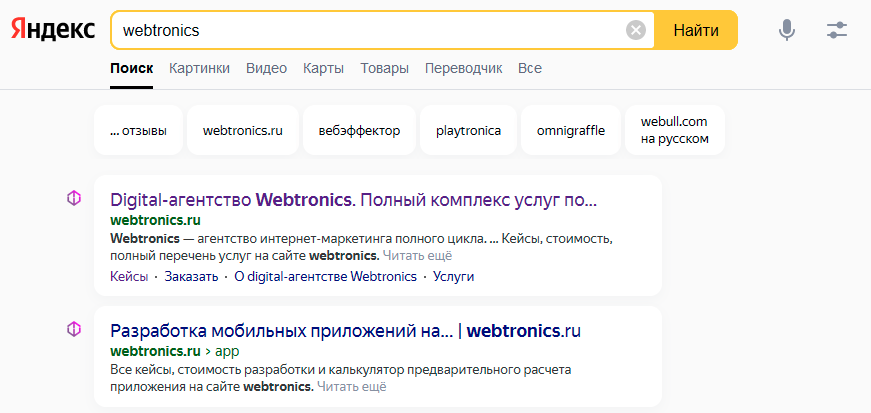This screenshot has width=871, height=413.
Task: Click favicon beside Разработка мобильных приложений result
Action: 73,330
